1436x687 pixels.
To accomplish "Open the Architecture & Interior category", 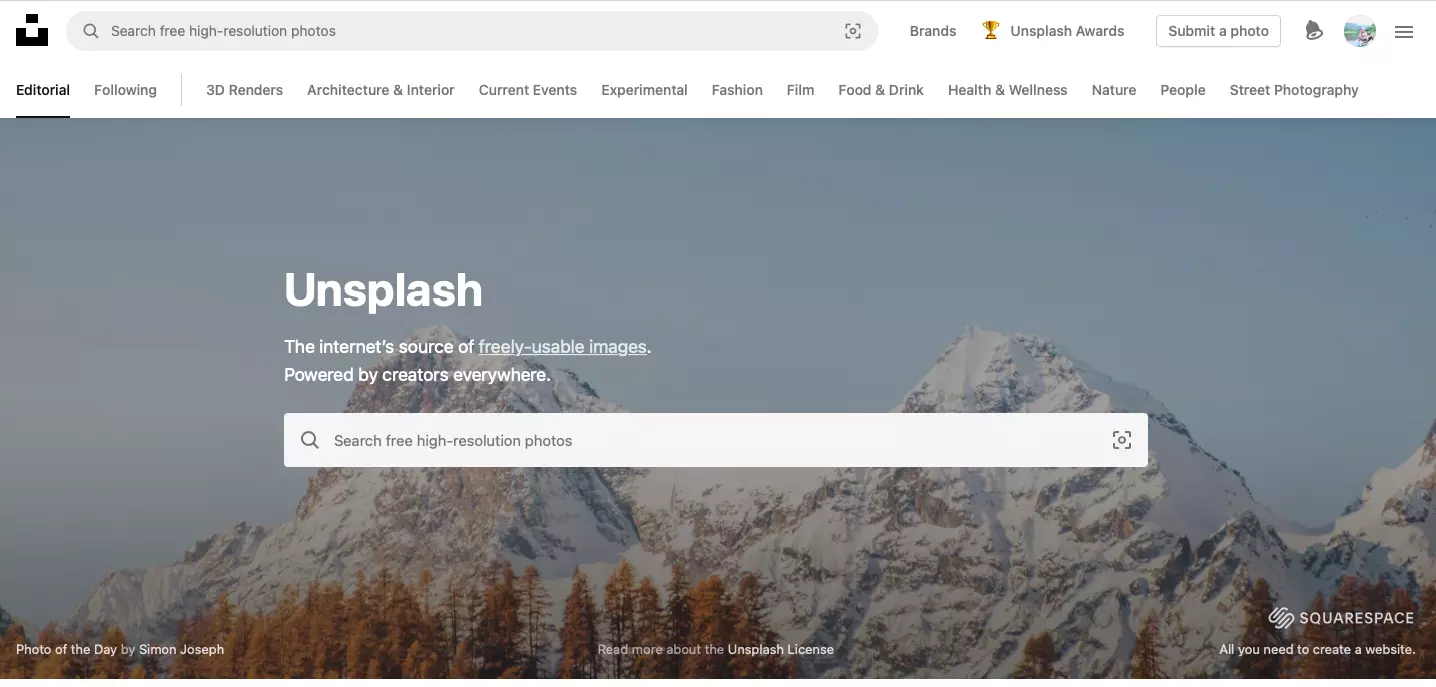I will (x=381, y=90).
